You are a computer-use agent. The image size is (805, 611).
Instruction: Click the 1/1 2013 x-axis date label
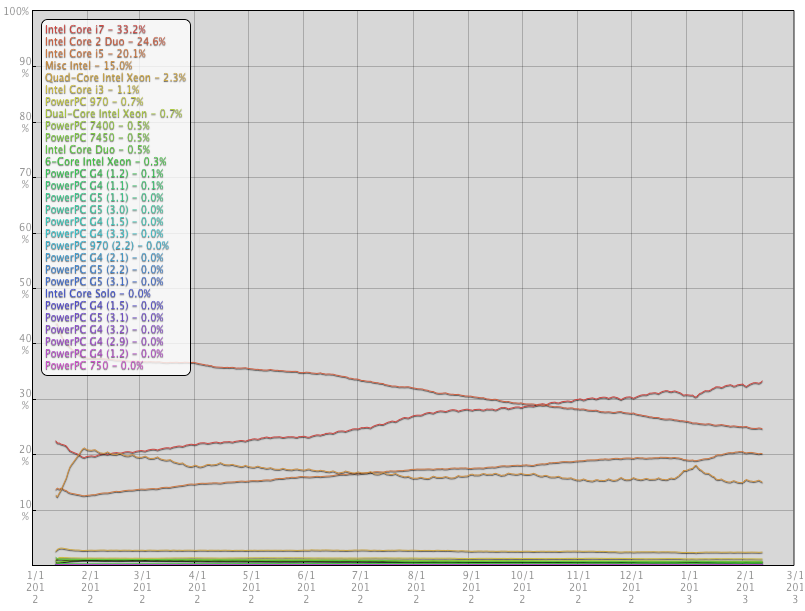[689, 587]
